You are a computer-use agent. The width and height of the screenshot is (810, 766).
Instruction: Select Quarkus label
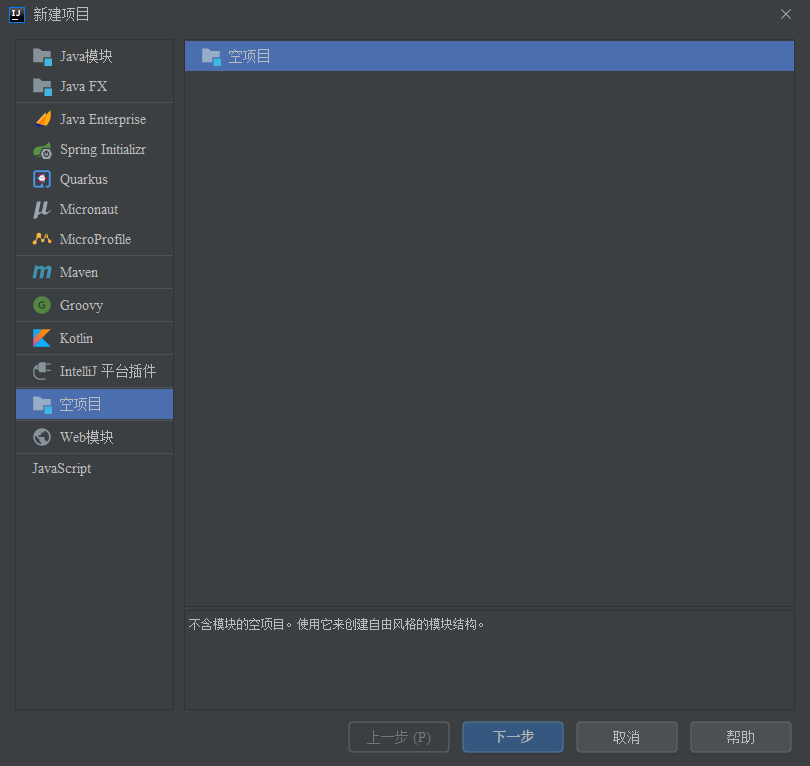point(84,179)
